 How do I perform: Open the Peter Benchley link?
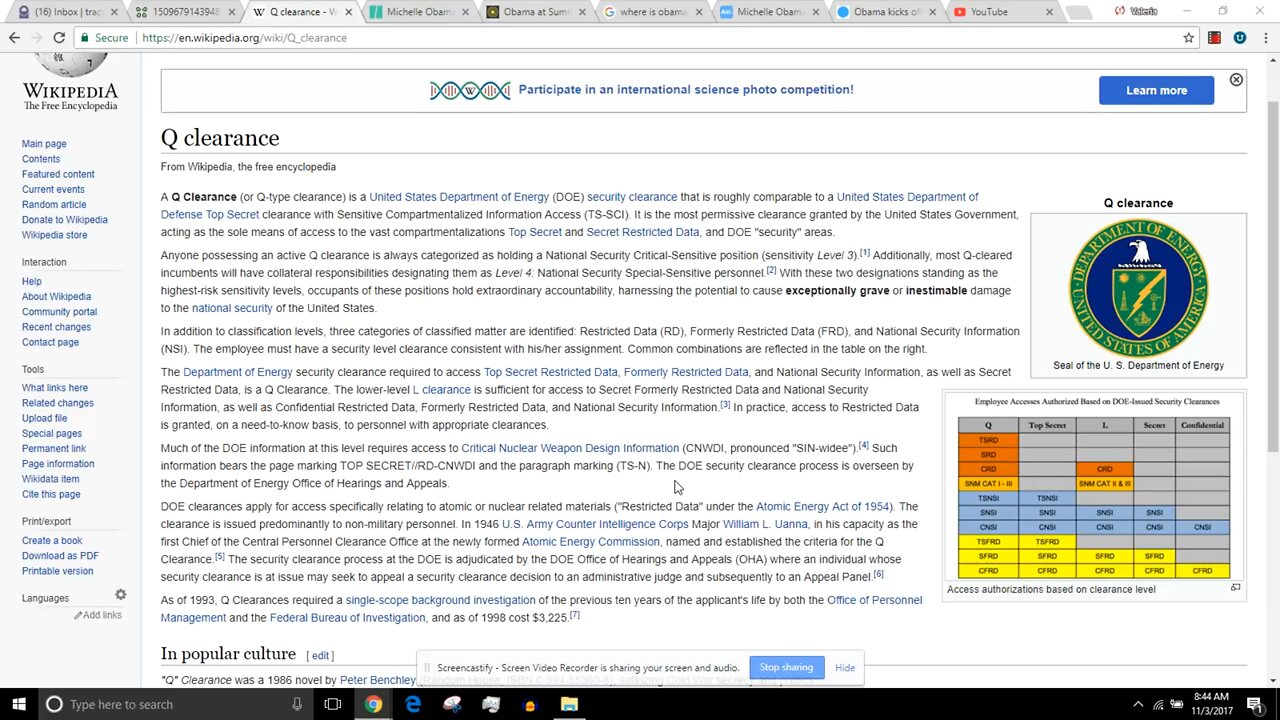click(x=377, y=680)
